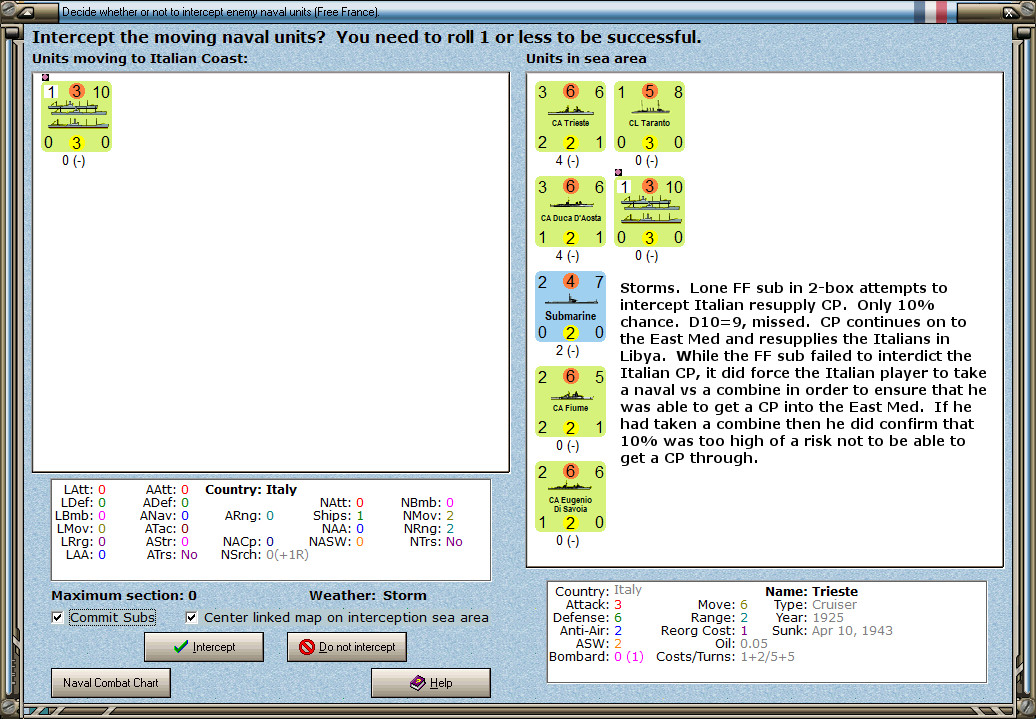This screenshot has height=719, width=1036.
Task: Select the CA Fiume cruiser unit
Action: 570,402
